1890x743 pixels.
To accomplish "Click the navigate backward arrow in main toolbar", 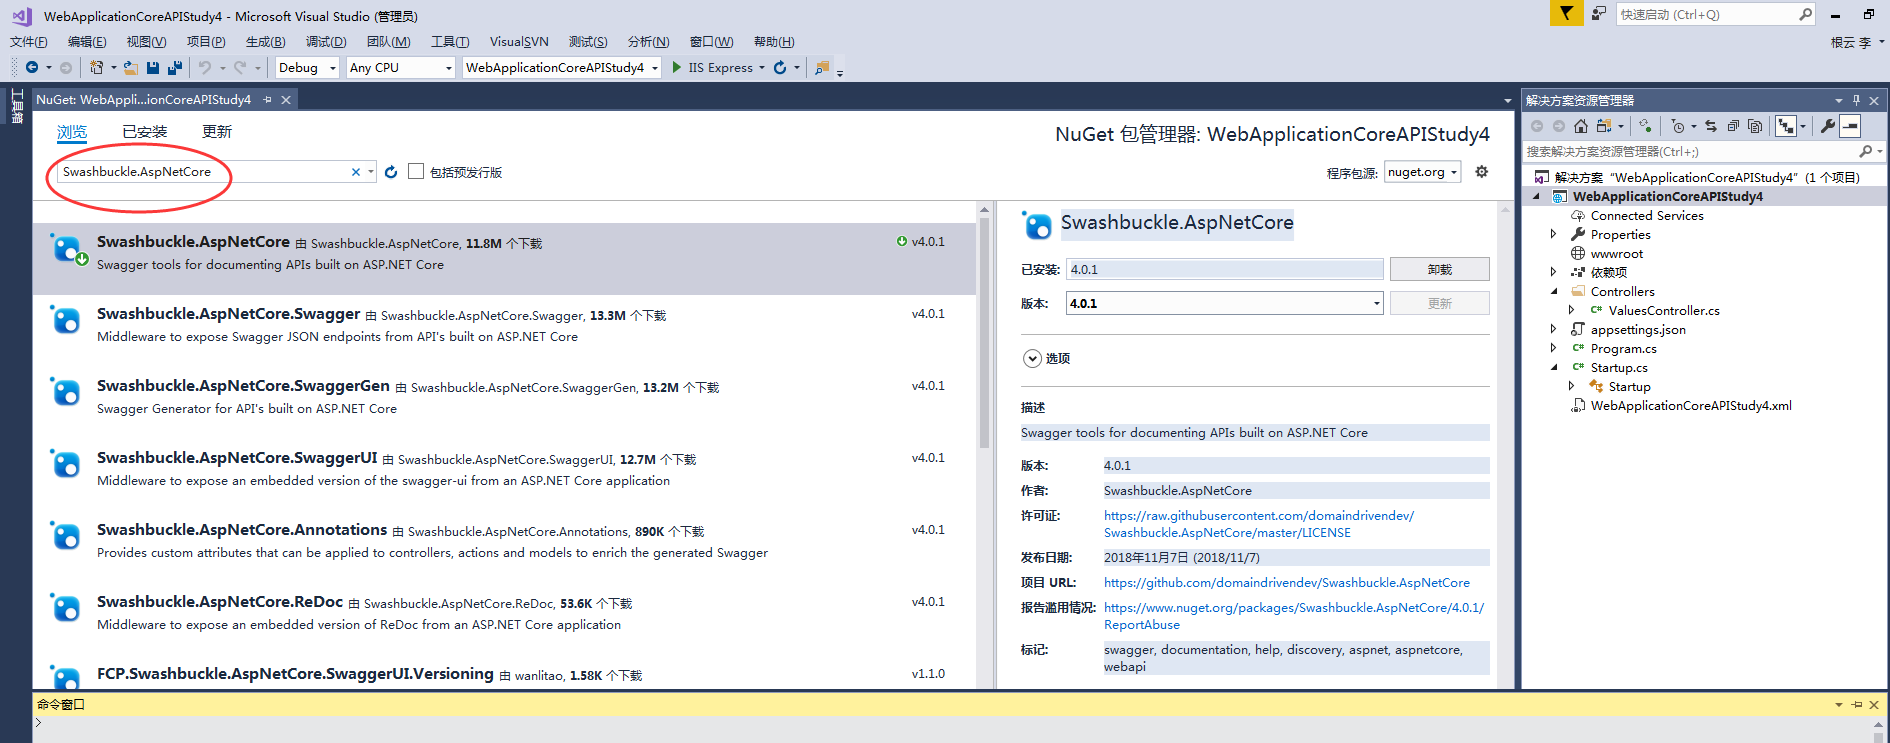I will point(32,68).
